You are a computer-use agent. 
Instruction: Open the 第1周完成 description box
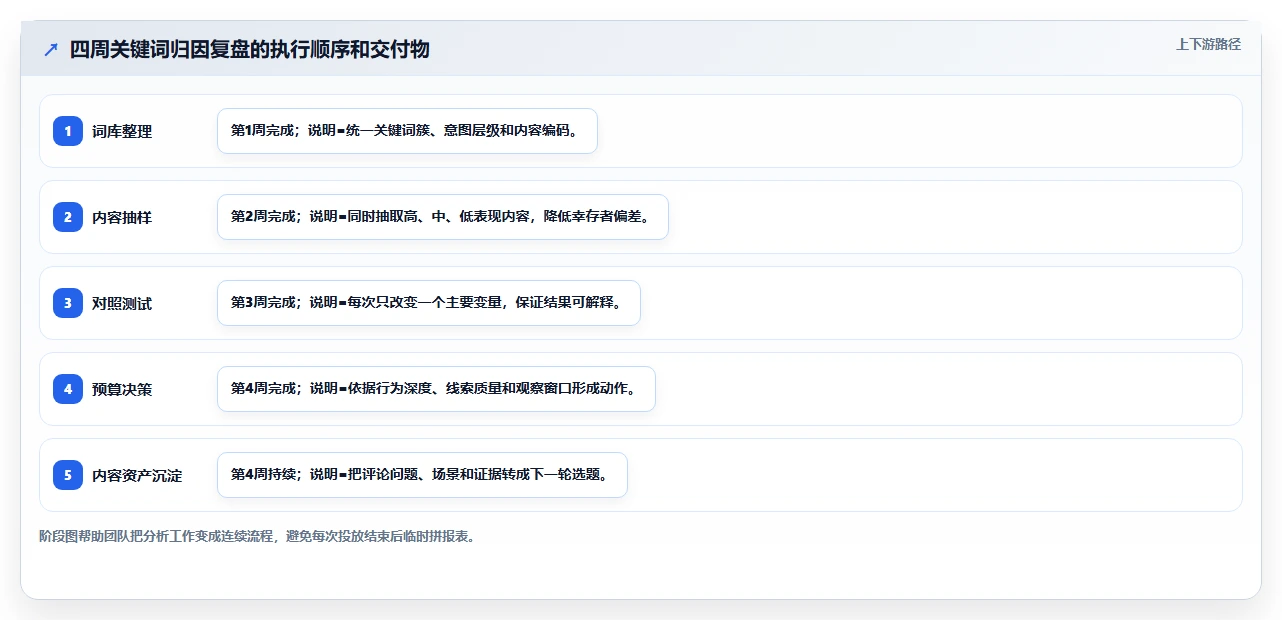(407, 131)
